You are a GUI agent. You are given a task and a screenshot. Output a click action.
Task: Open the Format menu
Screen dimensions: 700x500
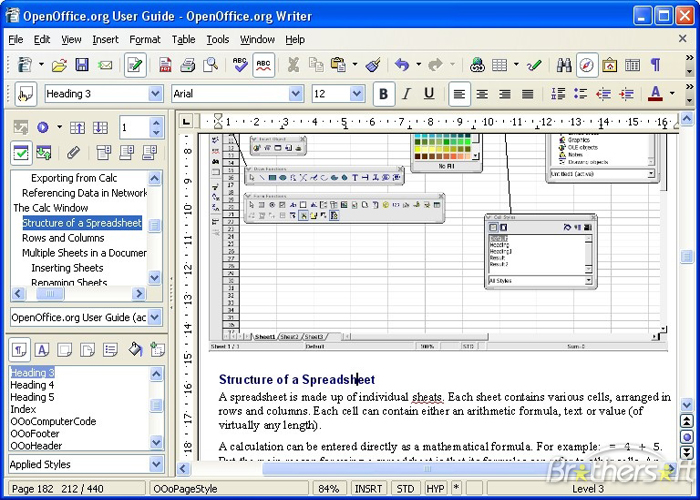[x=145, y=40]
